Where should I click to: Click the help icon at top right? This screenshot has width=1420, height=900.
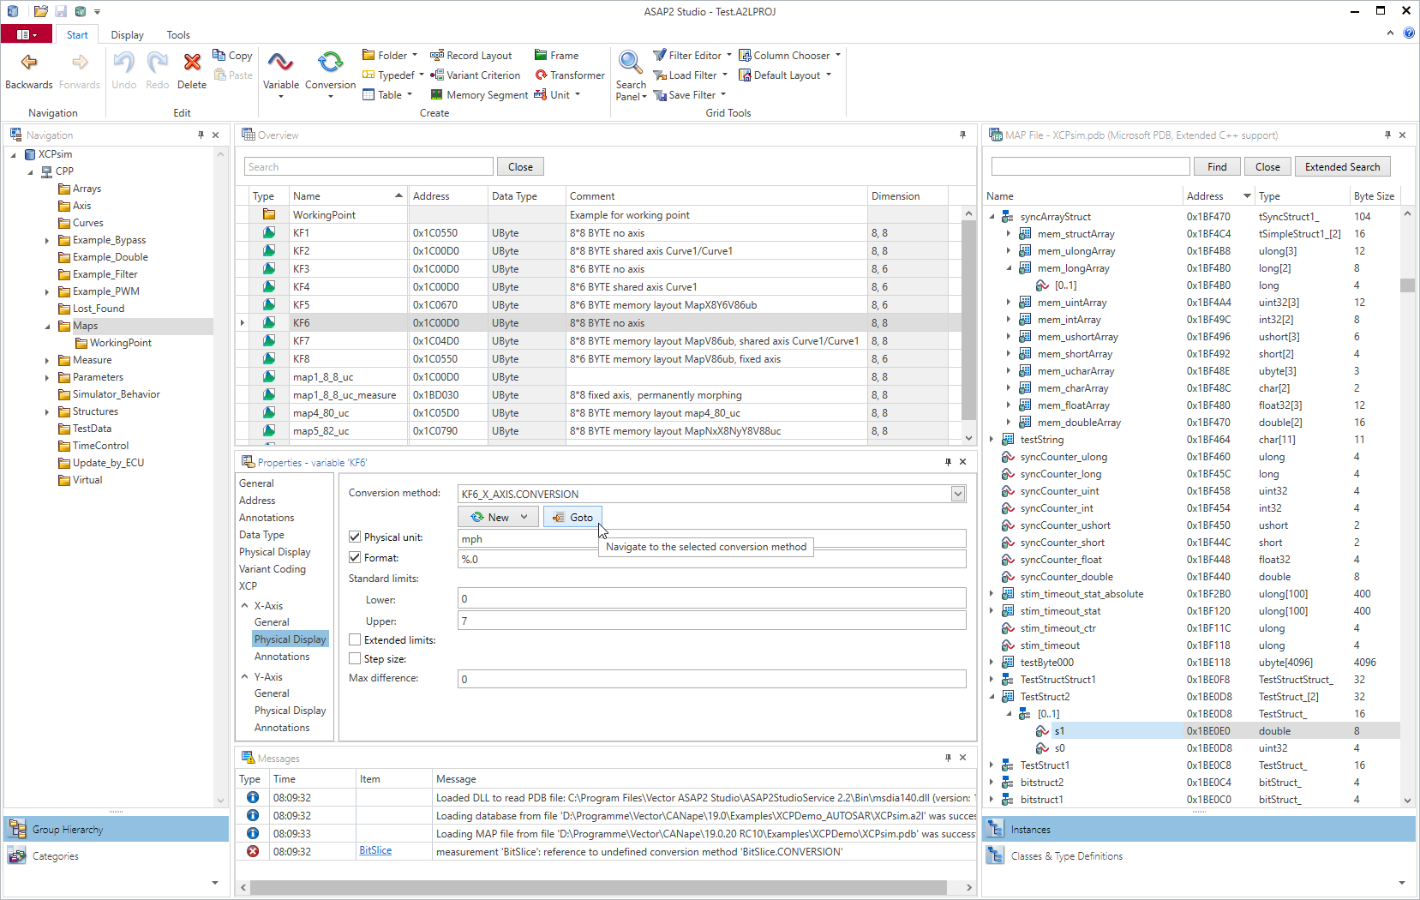pyautogui.click(x=1409, y=33)
